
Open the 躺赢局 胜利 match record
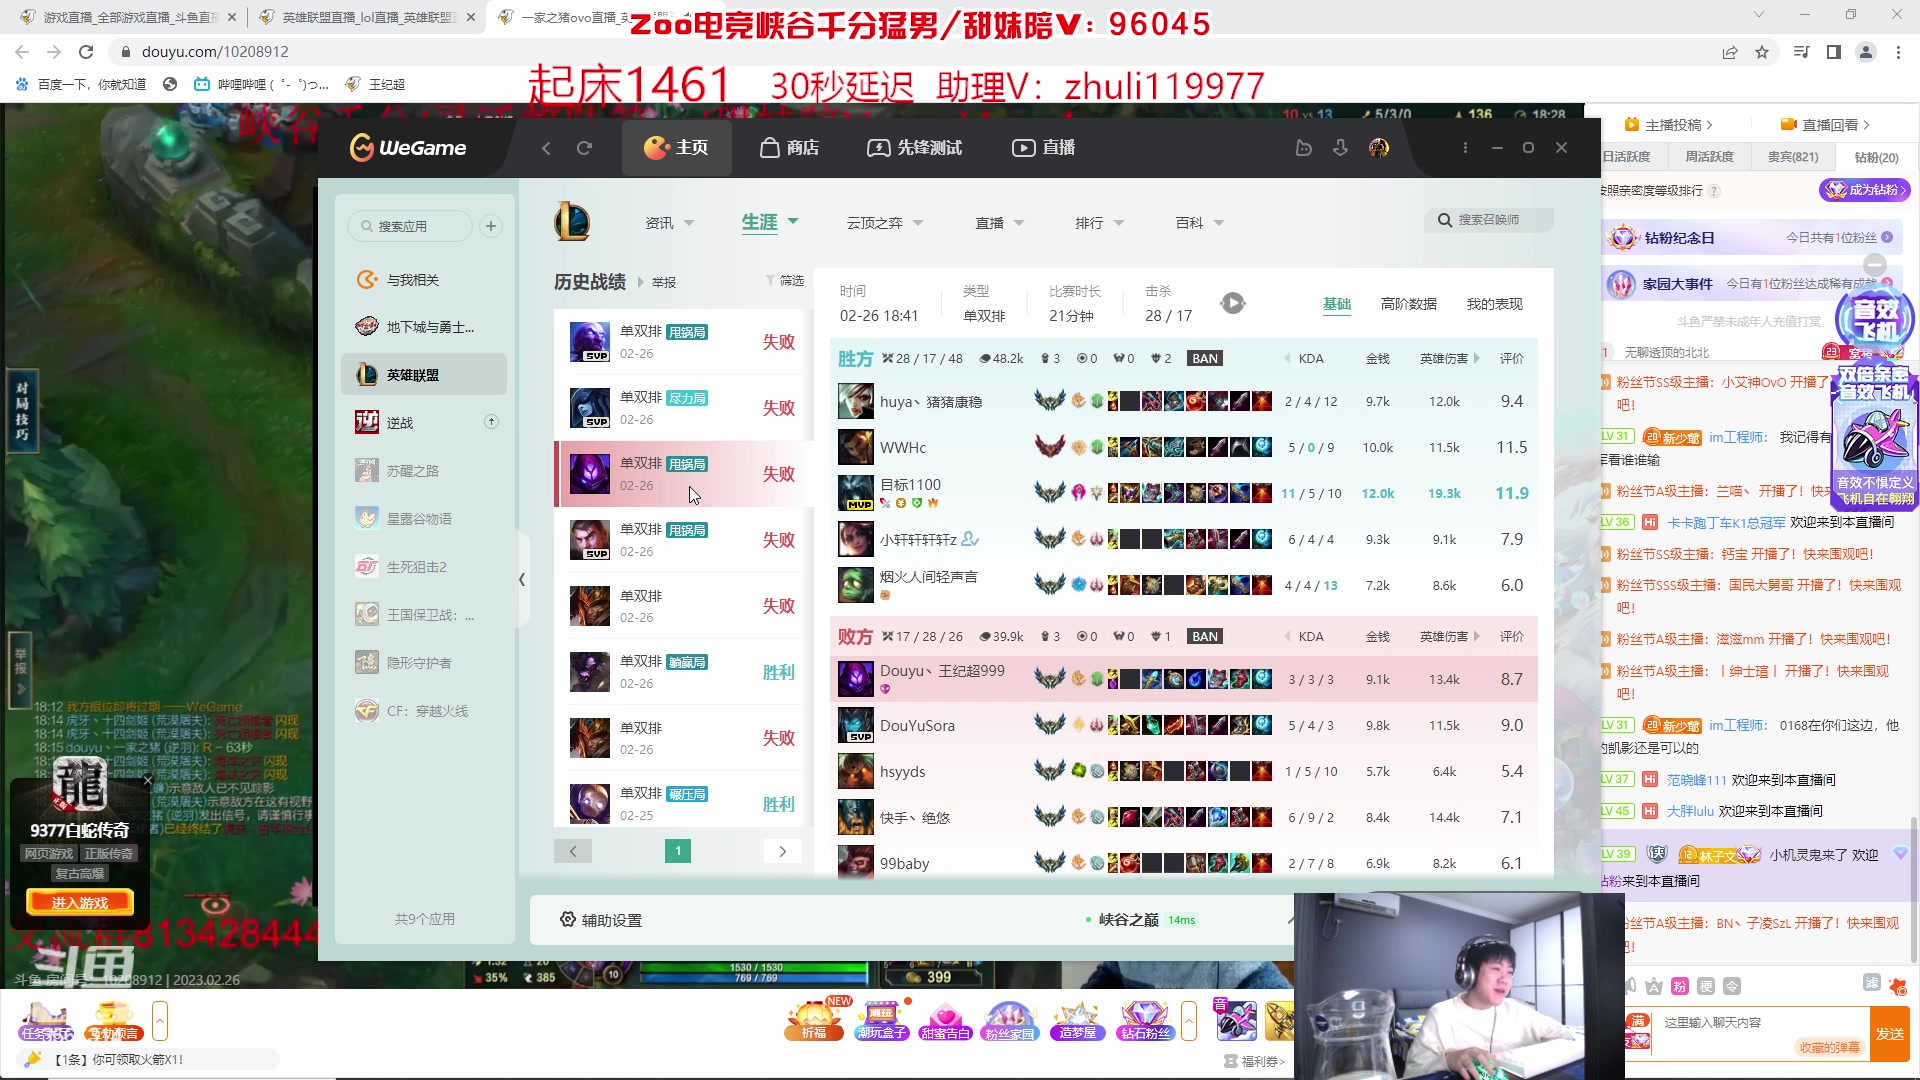point(683,672)
